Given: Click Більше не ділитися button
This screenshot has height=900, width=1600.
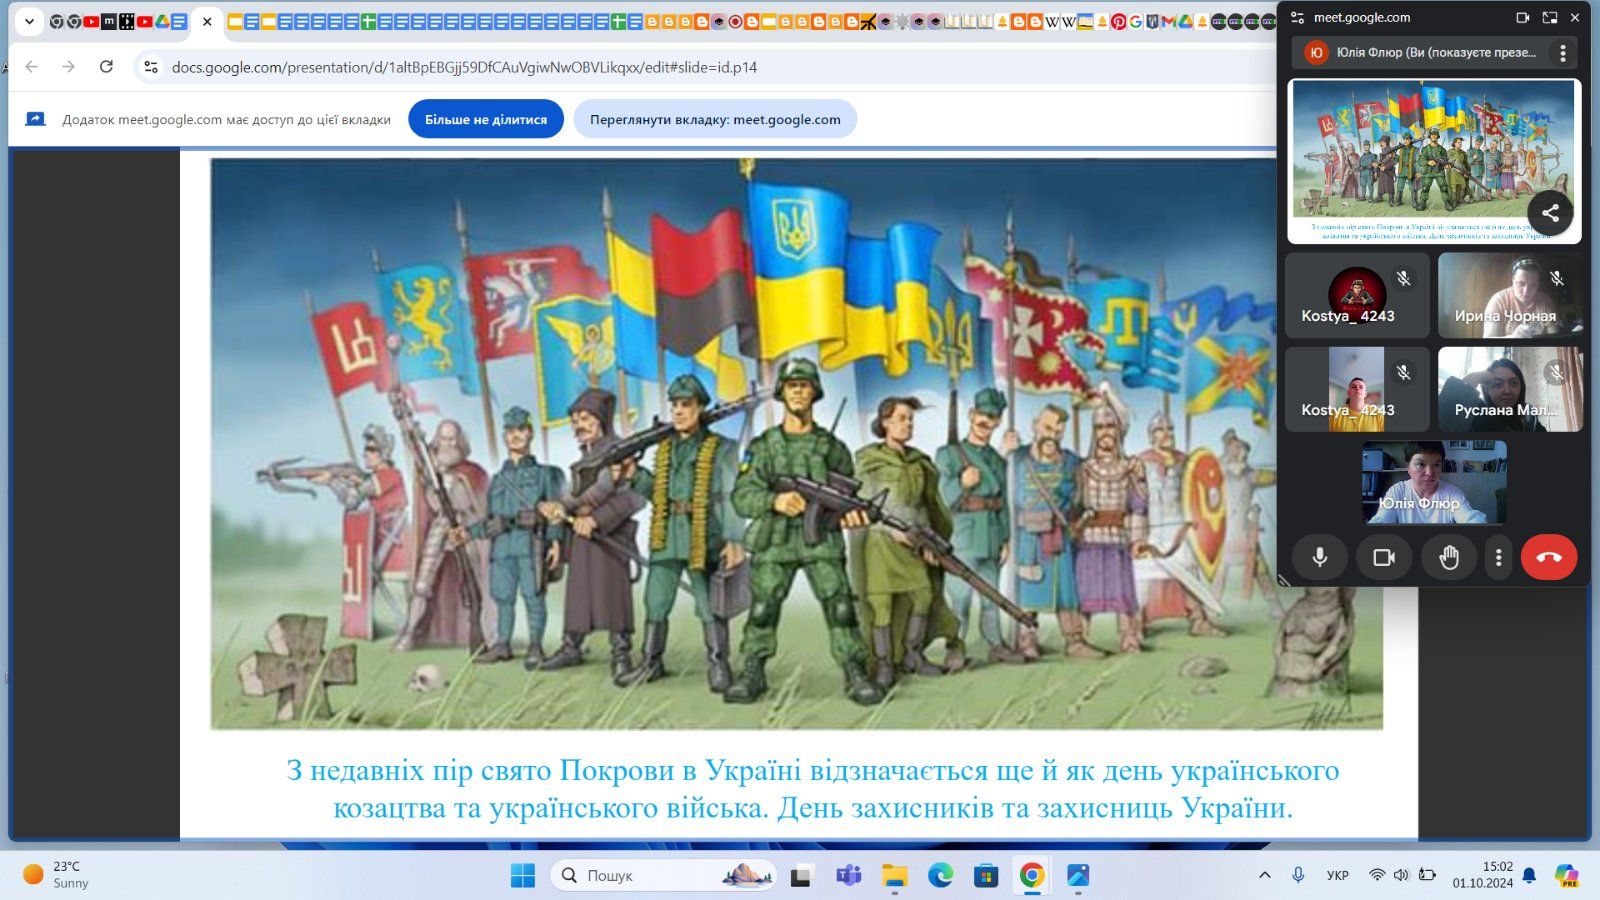Looking at the screenshot, I should coord(486,119).
